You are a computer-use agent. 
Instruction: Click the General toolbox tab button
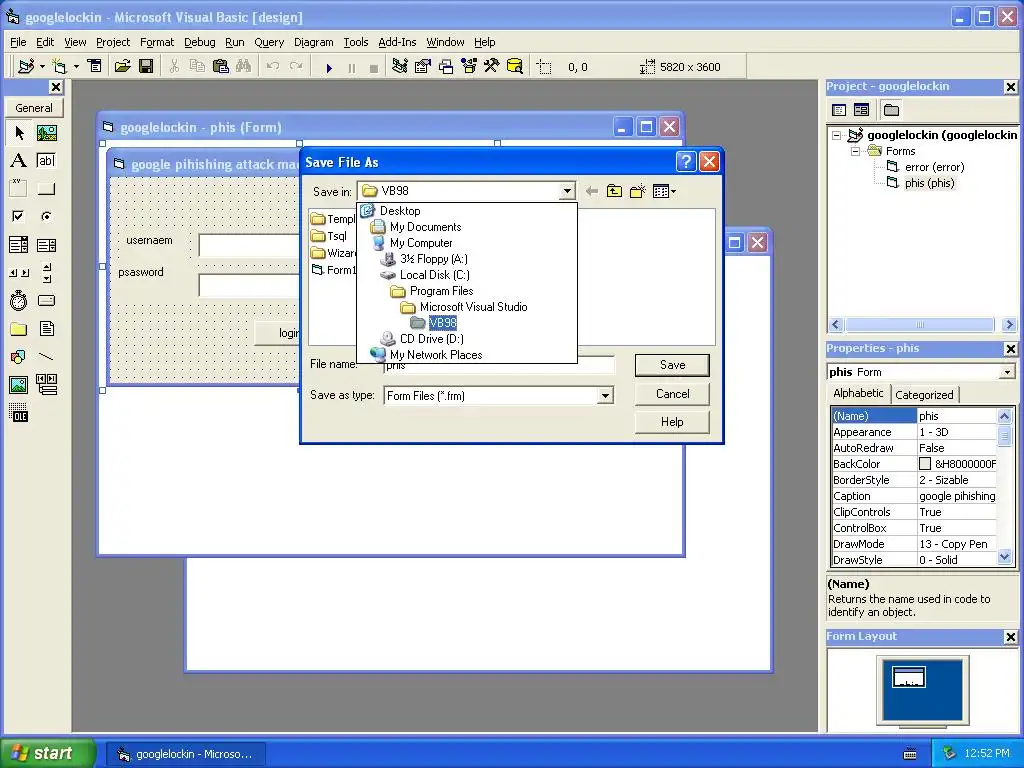click(34, 108)
